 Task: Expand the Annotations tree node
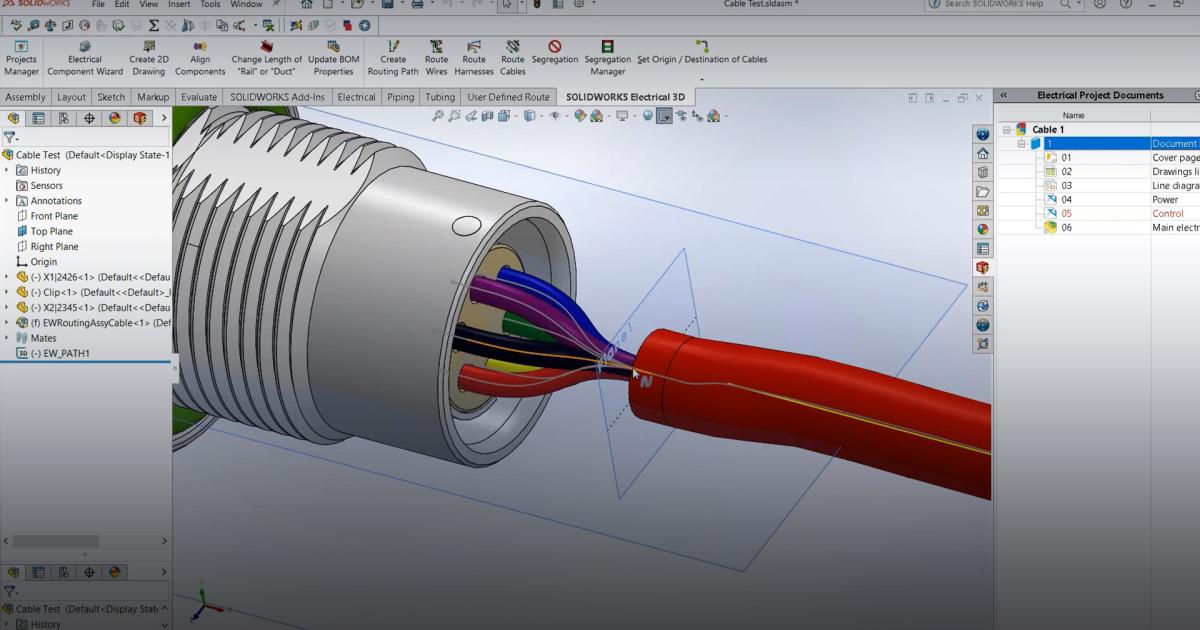click(x=7, y=201)
